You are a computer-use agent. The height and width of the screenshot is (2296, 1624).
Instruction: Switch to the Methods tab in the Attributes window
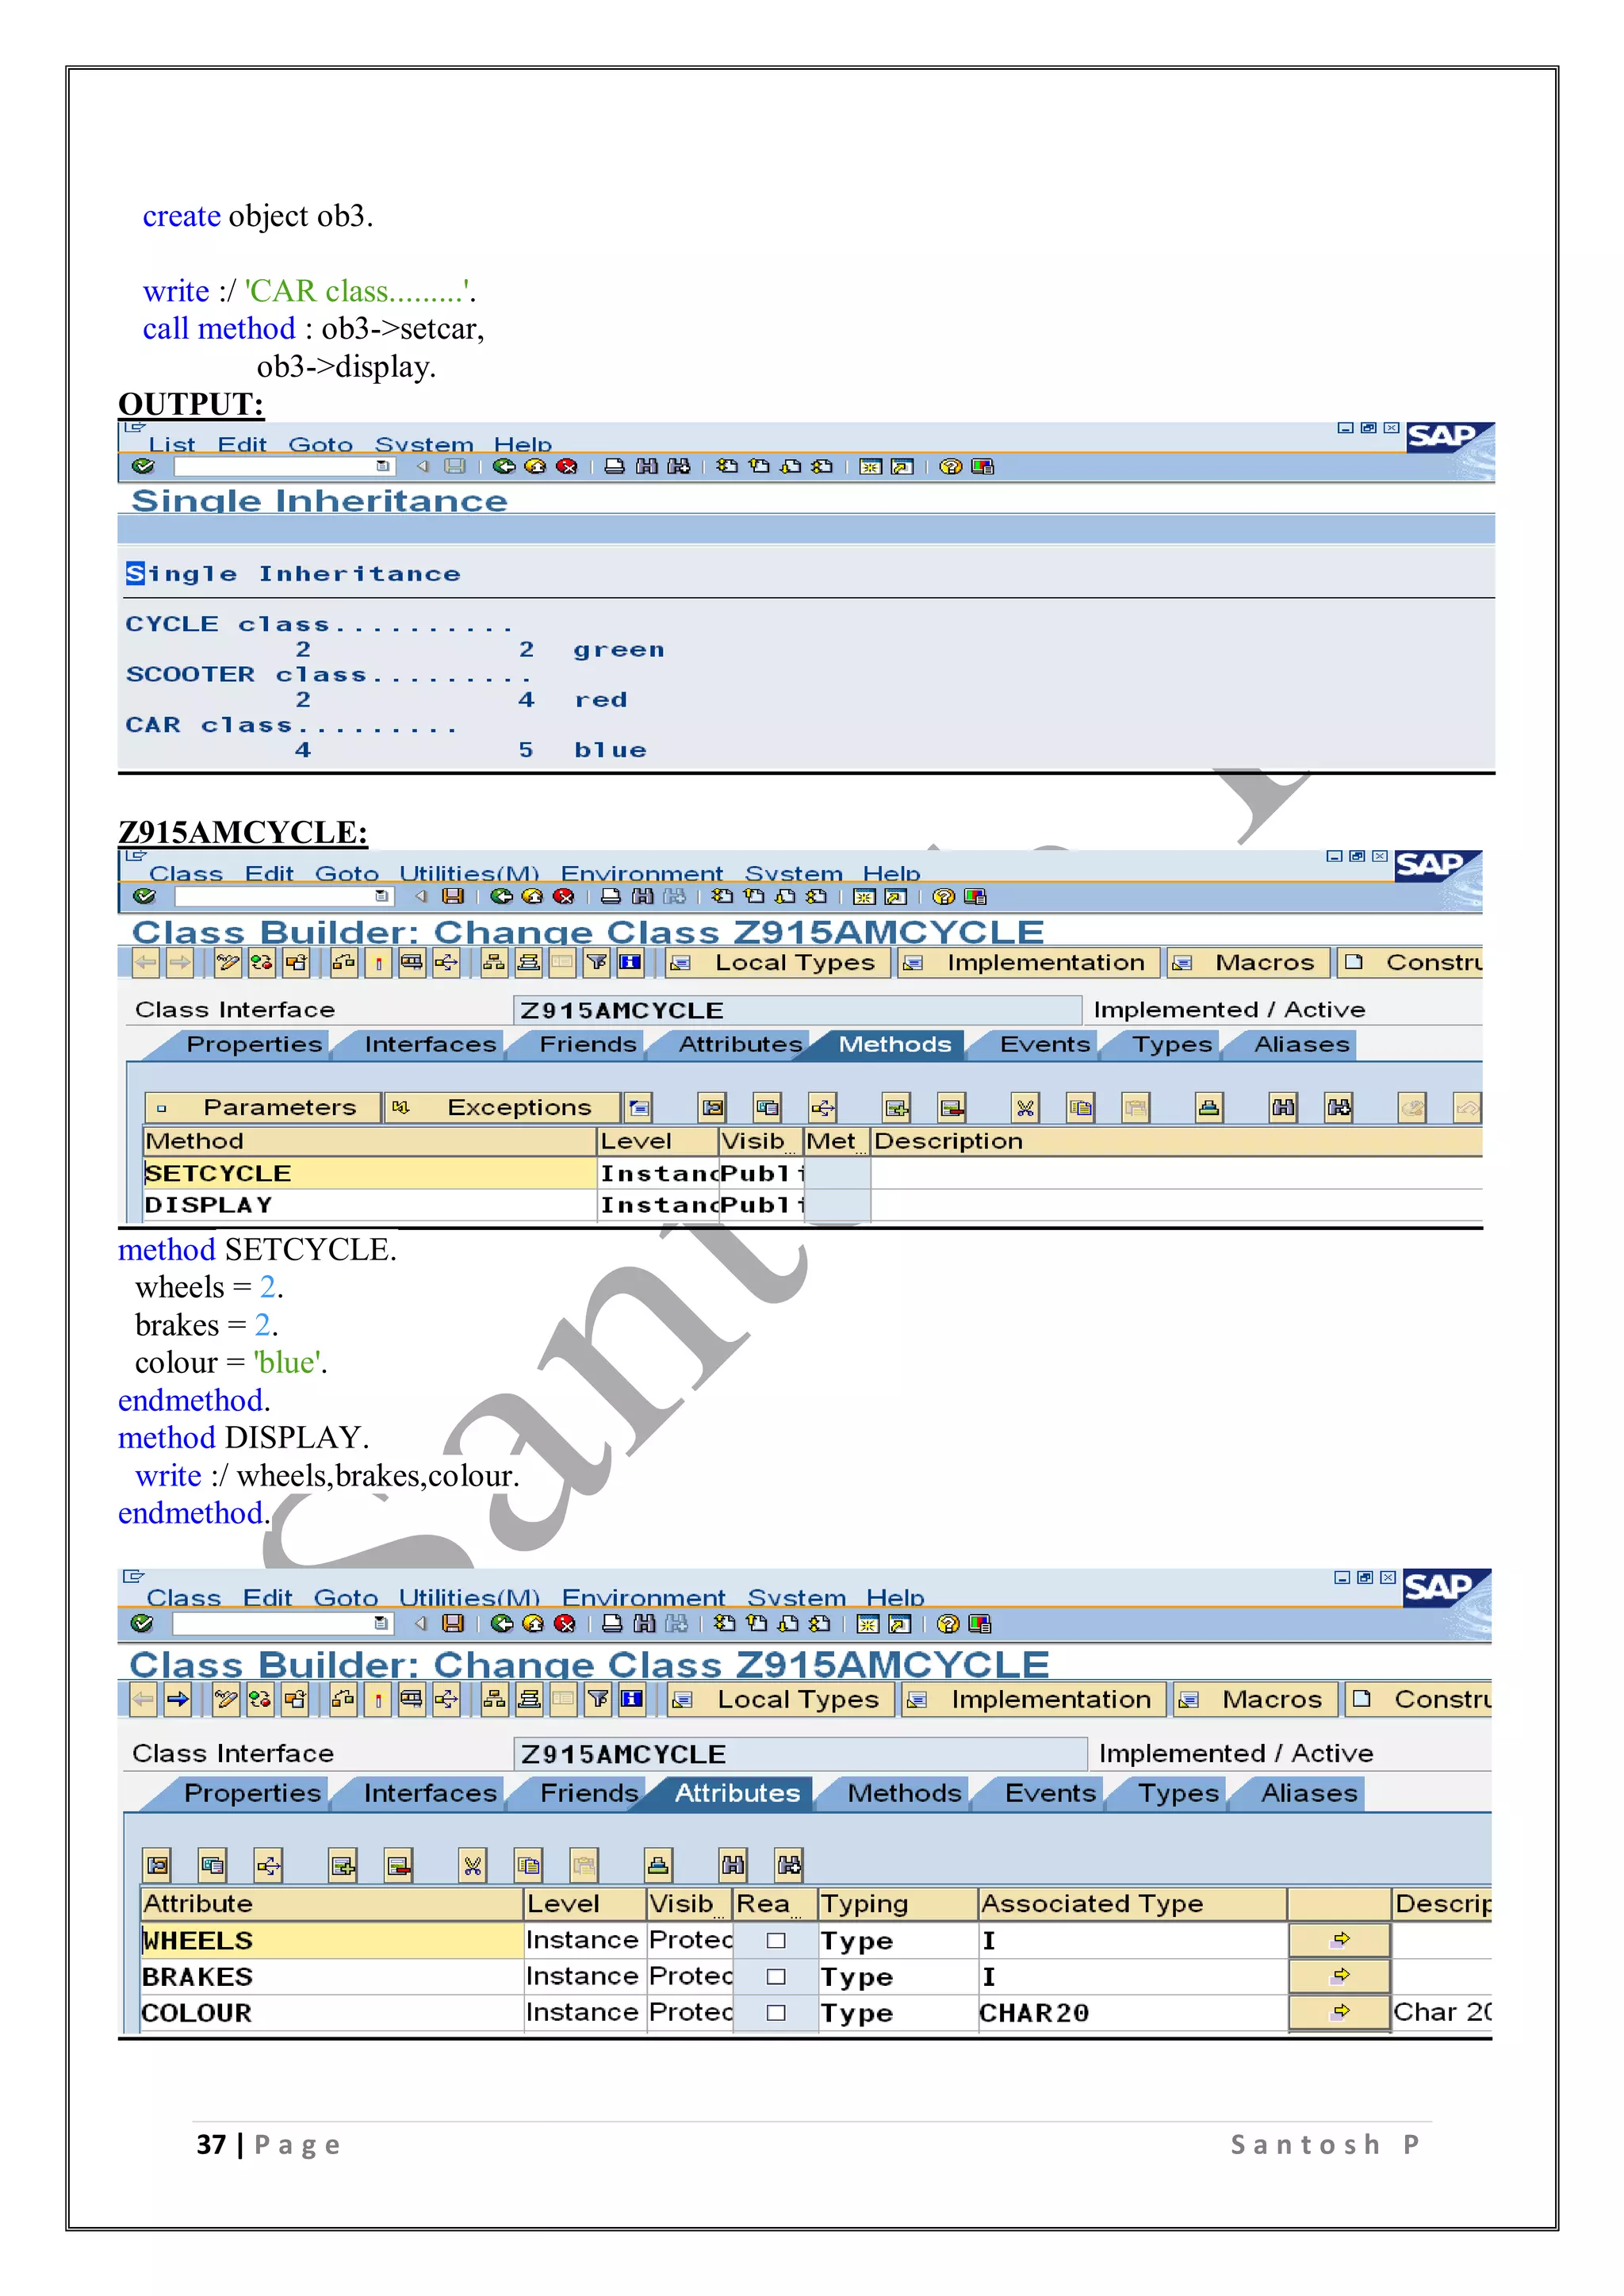904,1795
